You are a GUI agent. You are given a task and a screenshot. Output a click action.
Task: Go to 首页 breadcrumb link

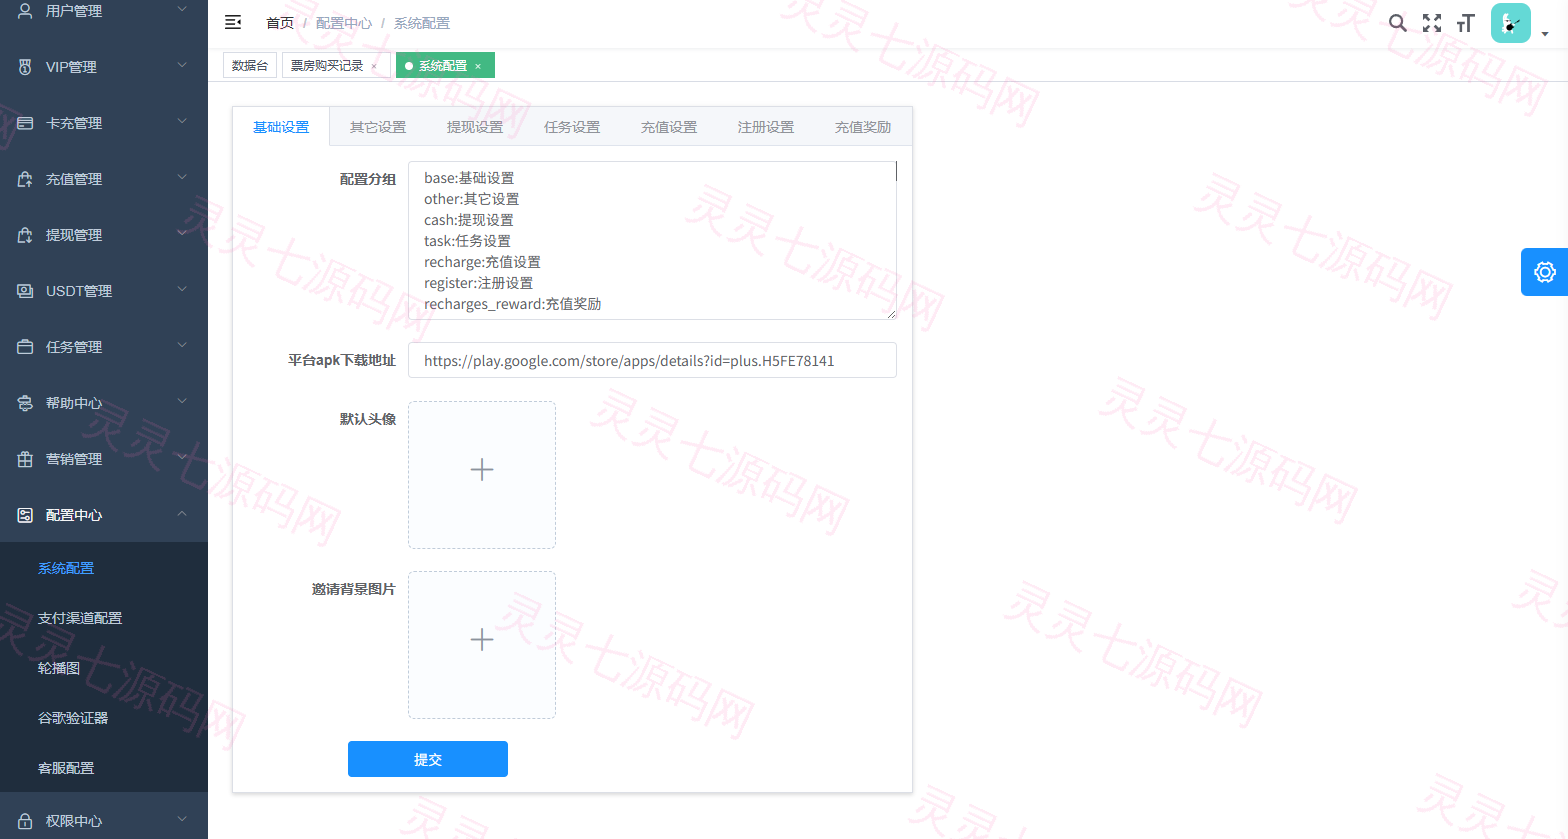(x=280, y=23)
